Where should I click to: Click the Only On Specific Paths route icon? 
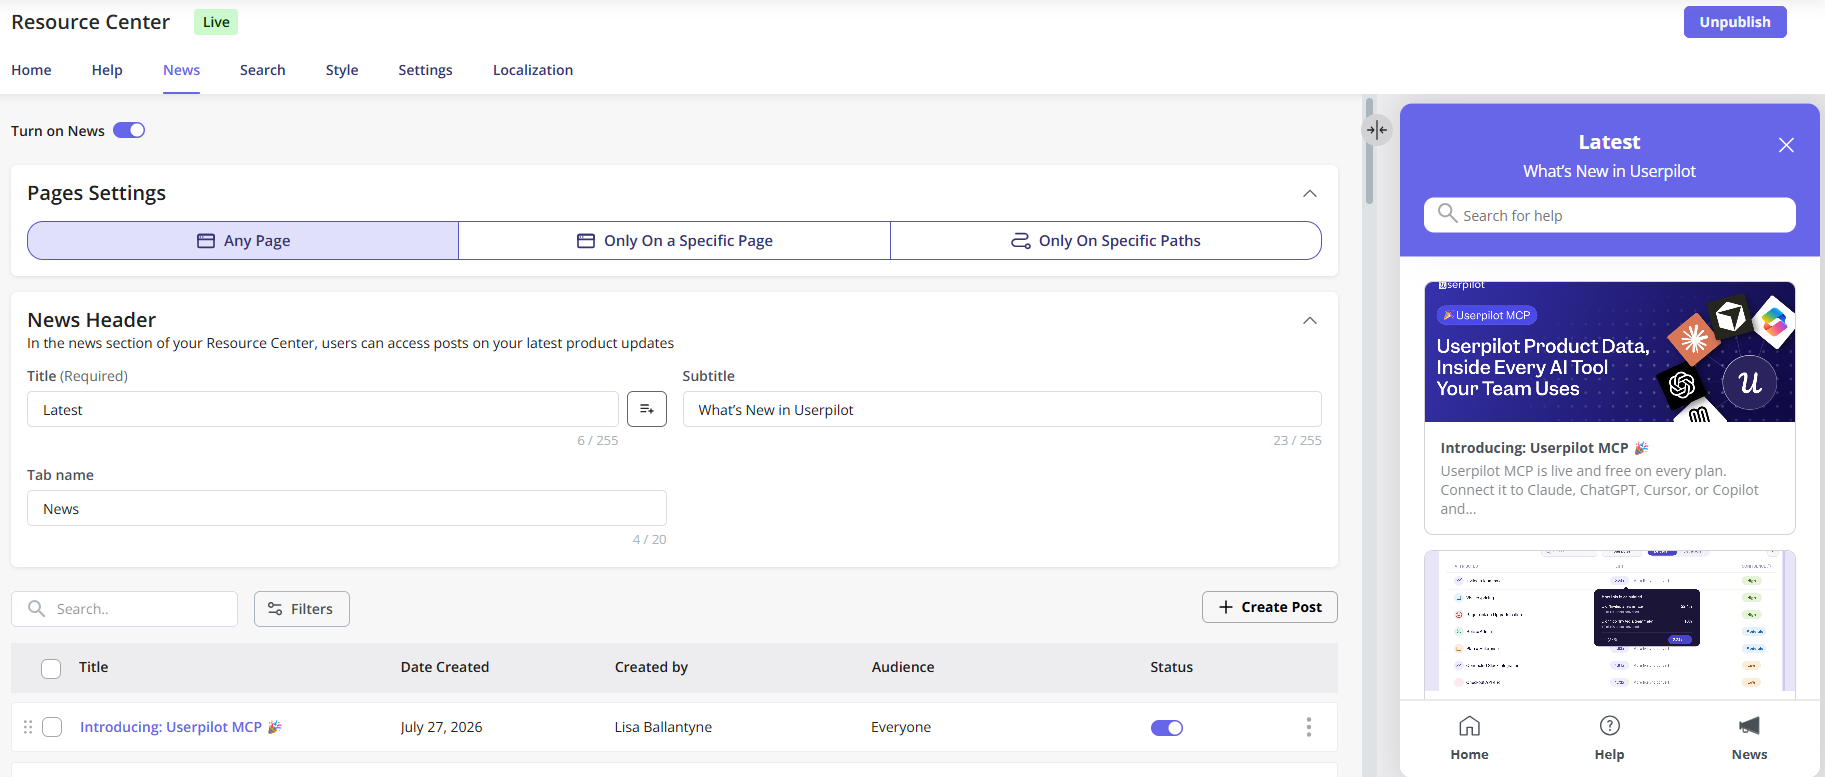click(x=1021, y=241)
